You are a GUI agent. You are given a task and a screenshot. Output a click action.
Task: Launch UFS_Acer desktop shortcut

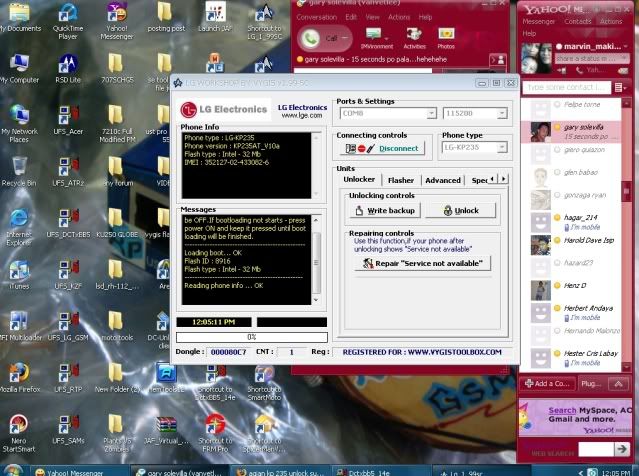click(x=68, y=120)
